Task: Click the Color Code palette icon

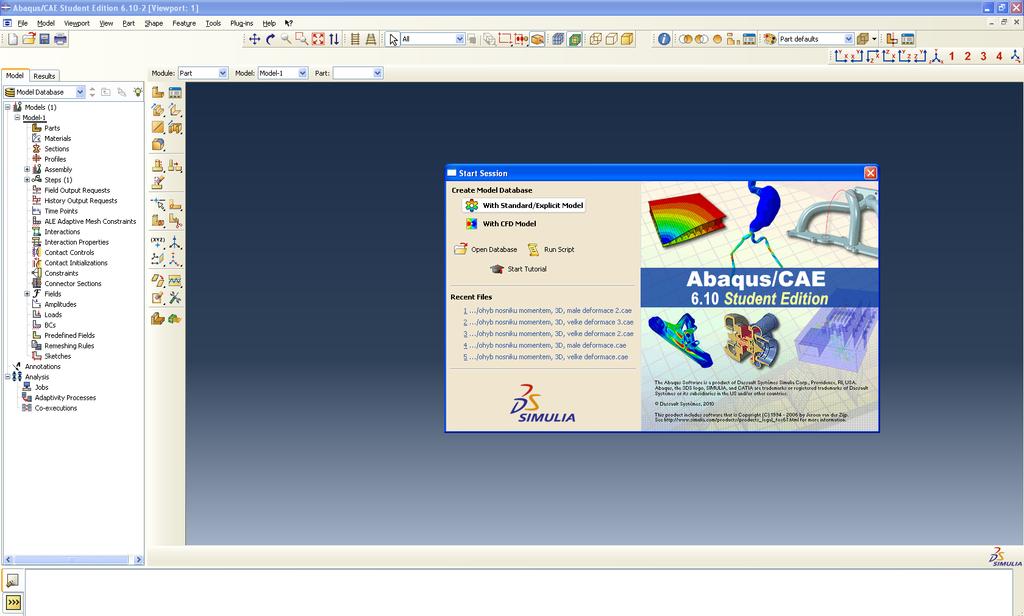Action: click(x=770, y=39)
